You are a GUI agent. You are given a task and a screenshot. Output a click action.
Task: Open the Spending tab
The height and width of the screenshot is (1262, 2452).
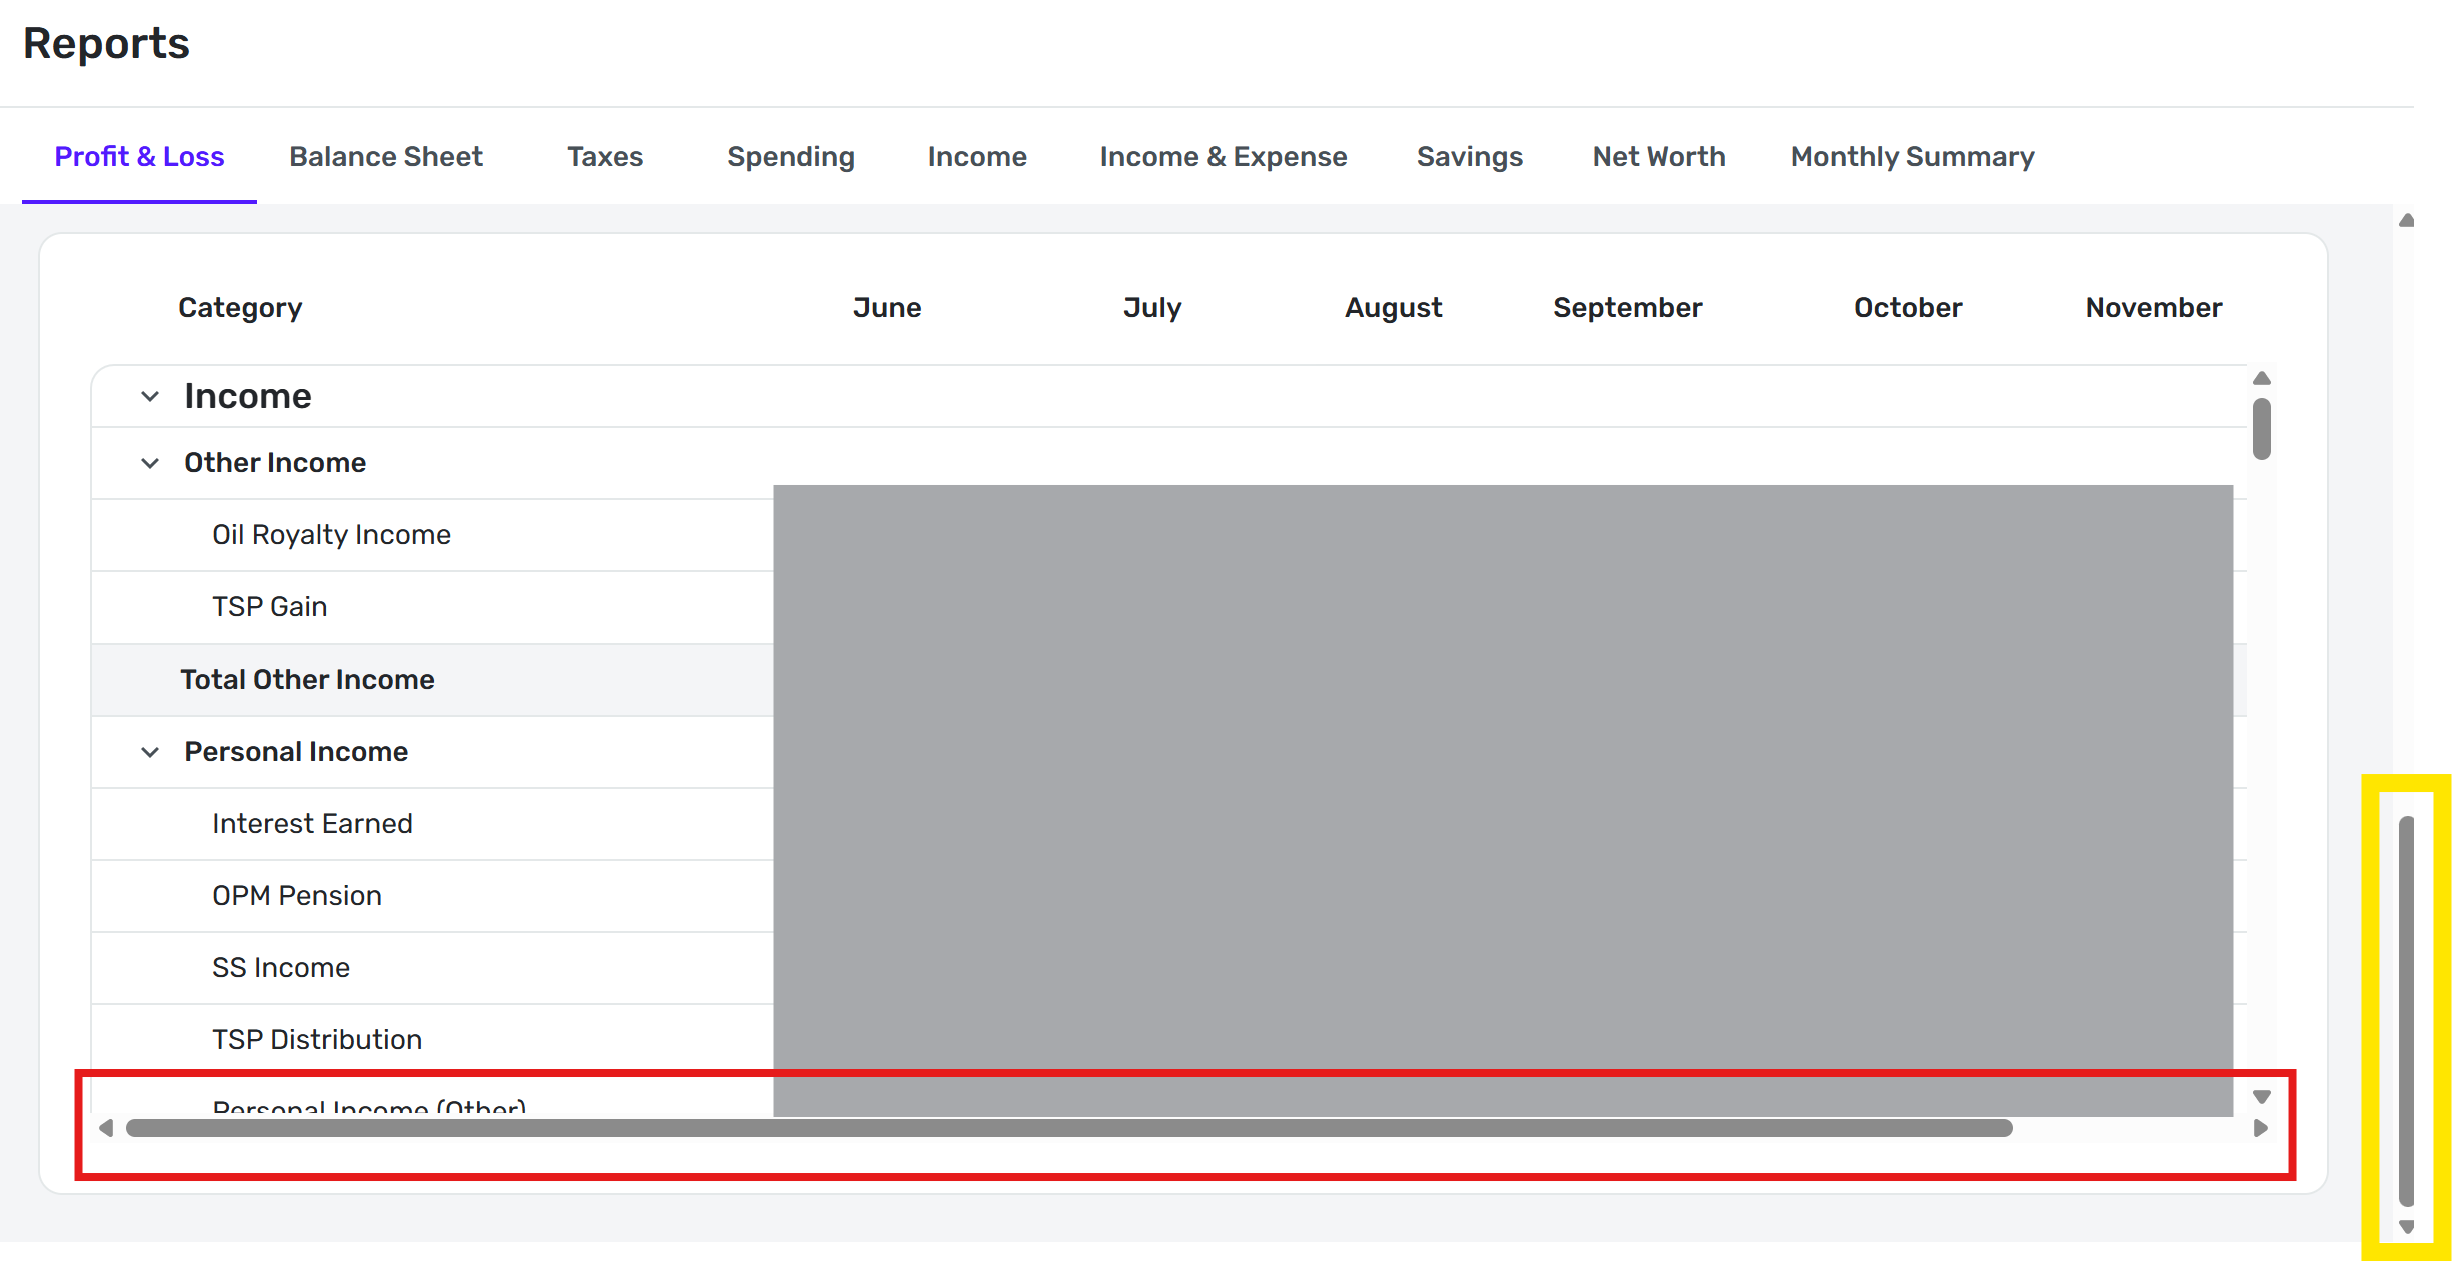(790, 157)
